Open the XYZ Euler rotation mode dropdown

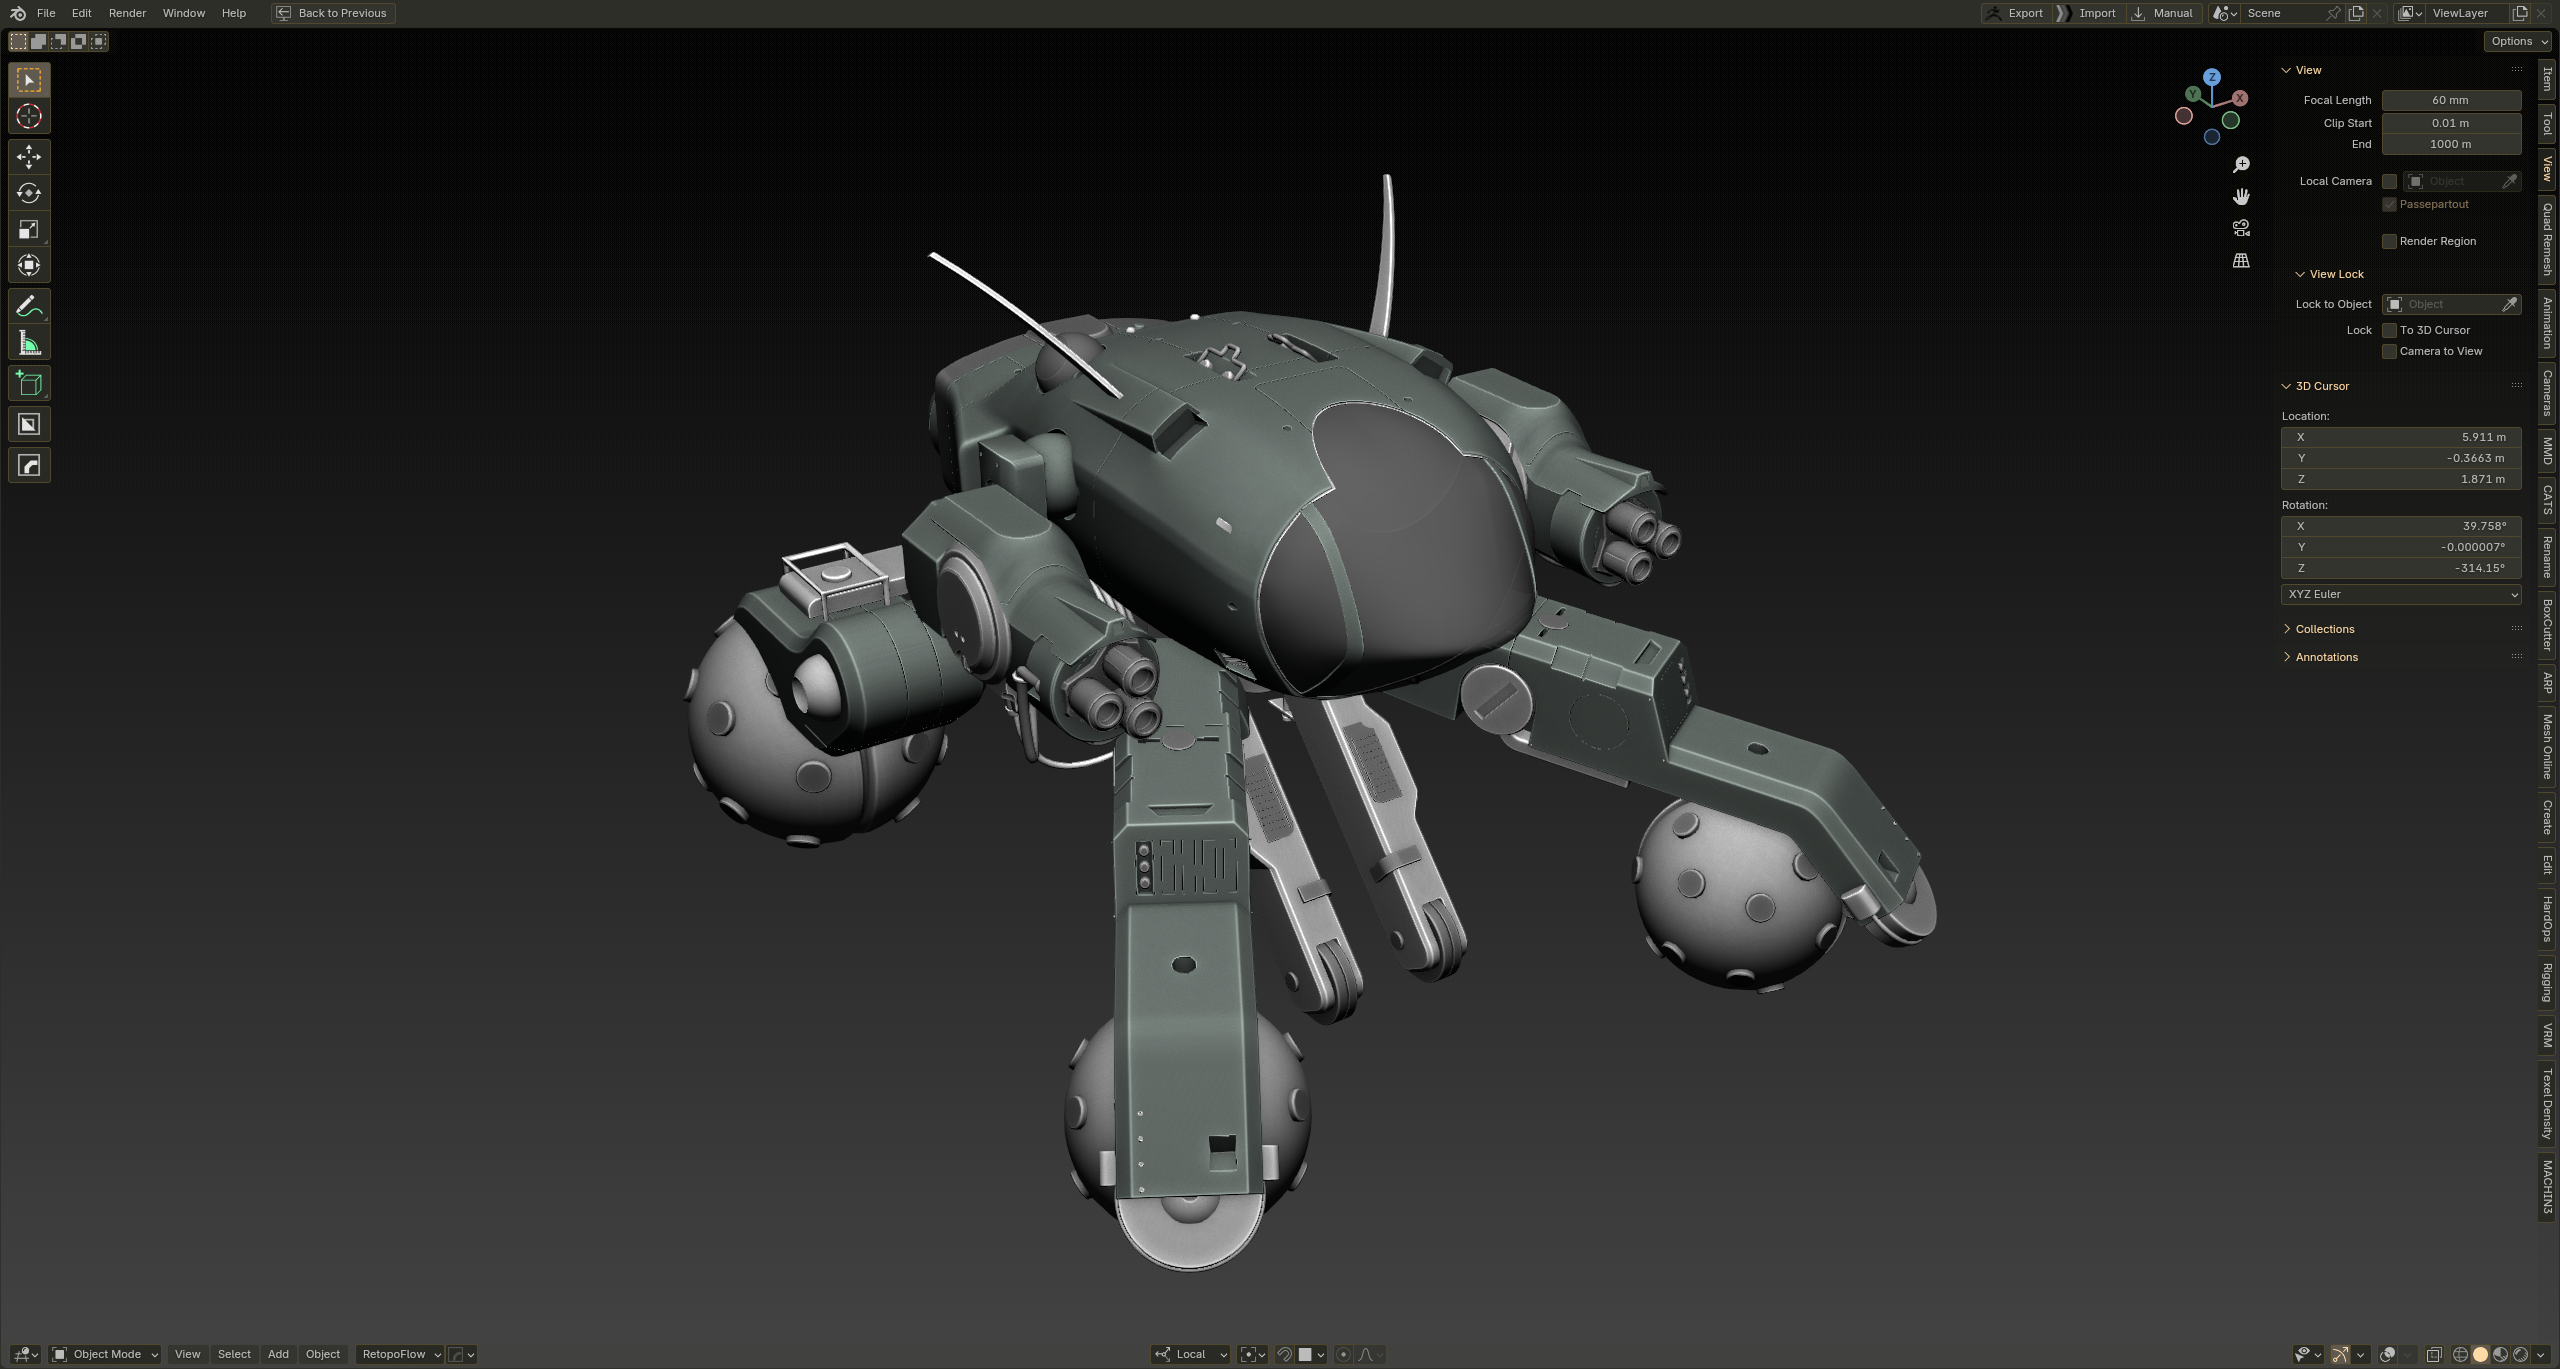2400,594
